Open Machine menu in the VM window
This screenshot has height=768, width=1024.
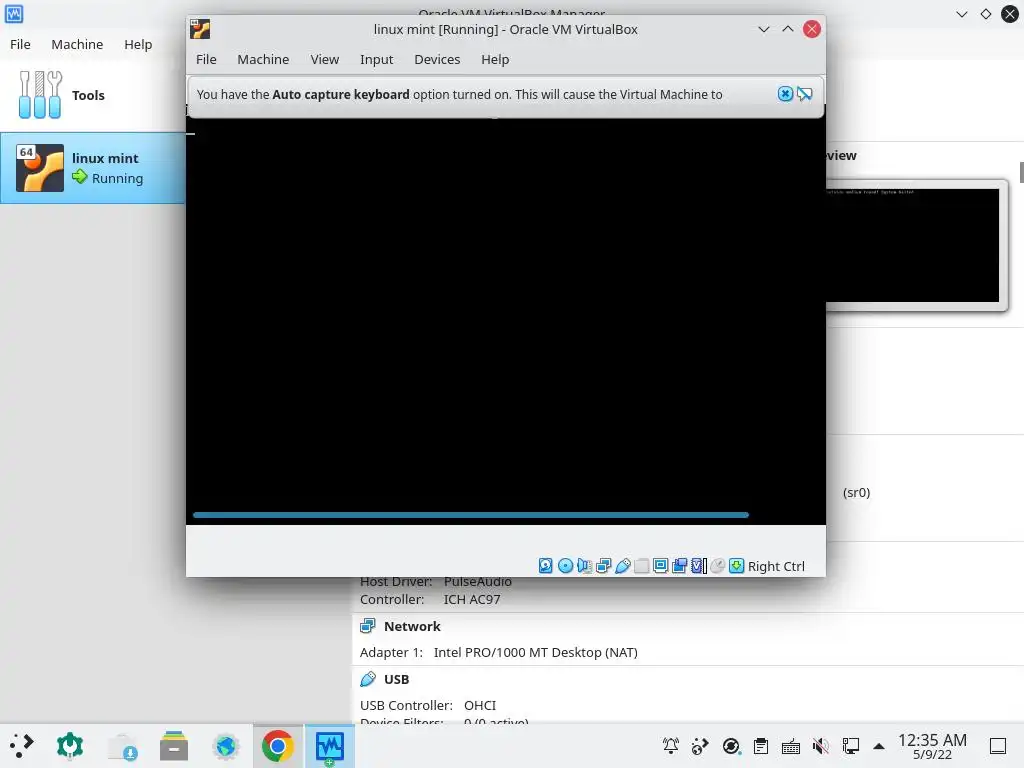[263, 59]
